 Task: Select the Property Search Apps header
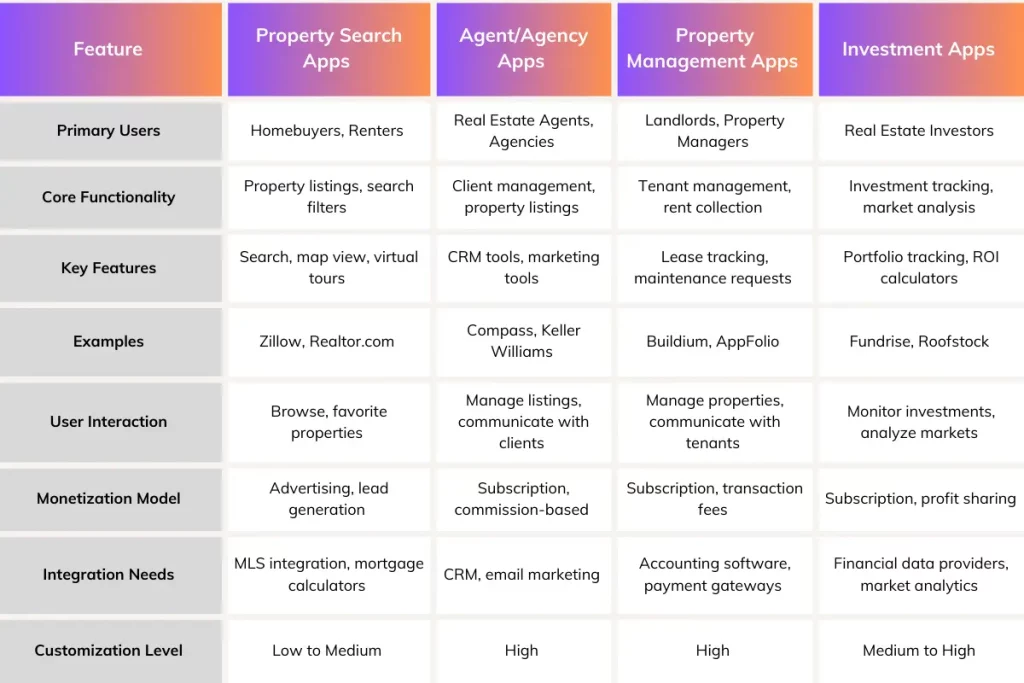[x=328, y=49]
